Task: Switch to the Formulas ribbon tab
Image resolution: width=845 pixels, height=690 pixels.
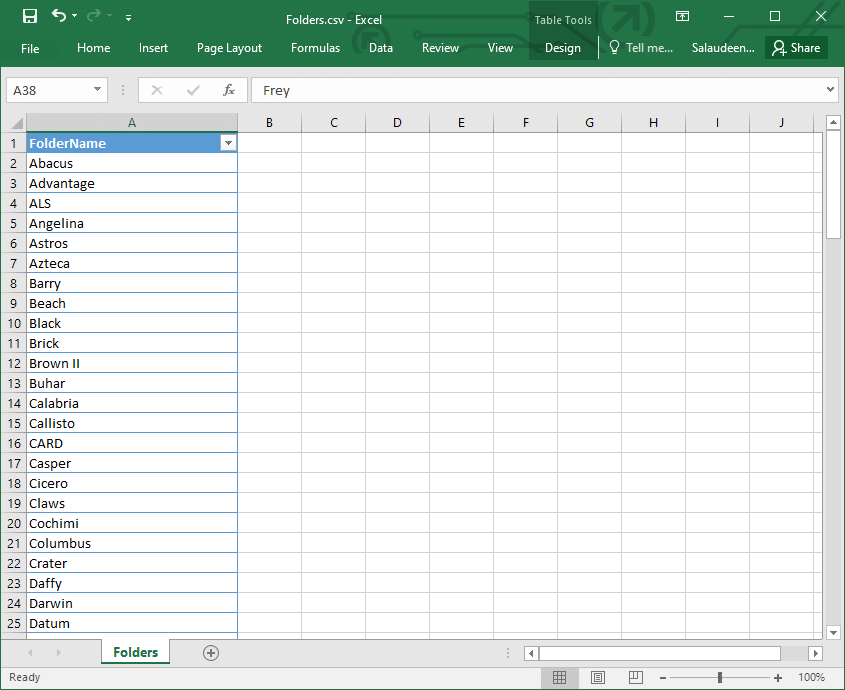Action: (x=315, y=47)
